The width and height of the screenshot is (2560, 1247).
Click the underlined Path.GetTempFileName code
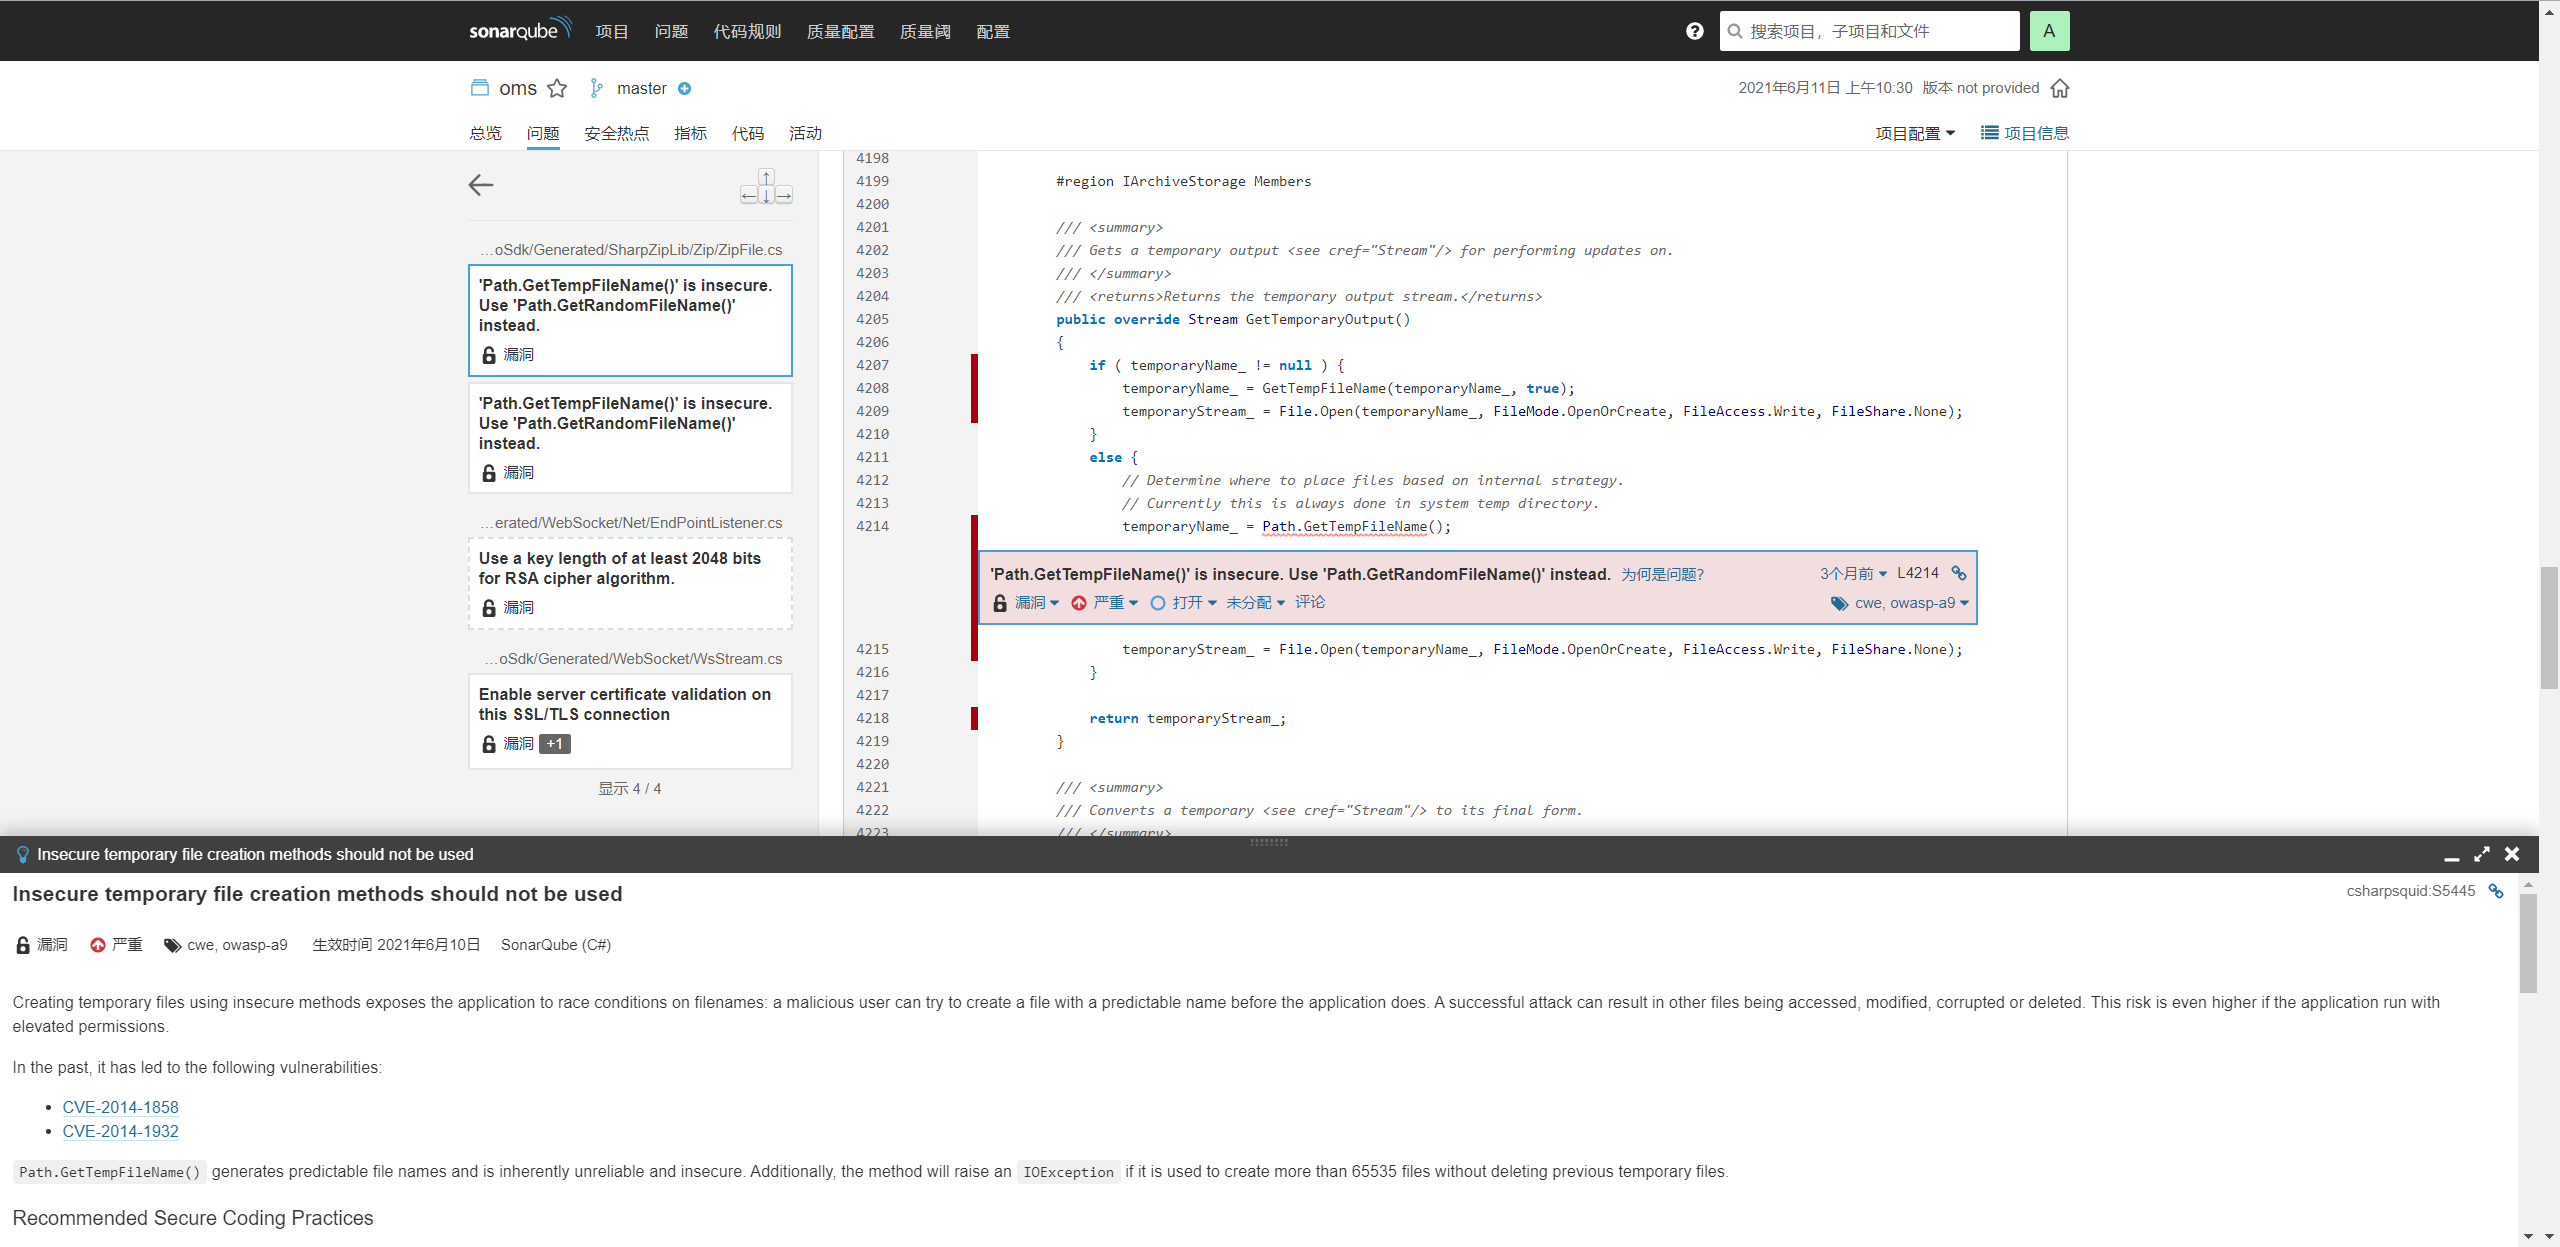coord(1344,527)
